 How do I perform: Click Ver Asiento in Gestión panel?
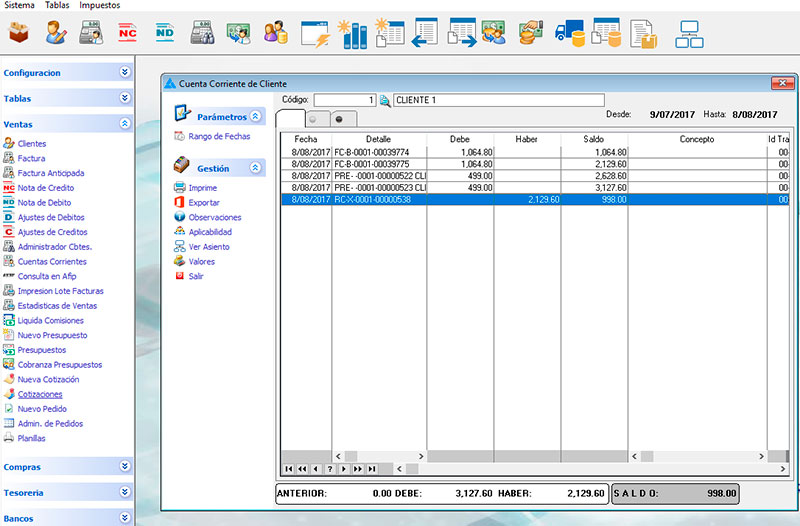pyautogui.click(x=209, y=247)
